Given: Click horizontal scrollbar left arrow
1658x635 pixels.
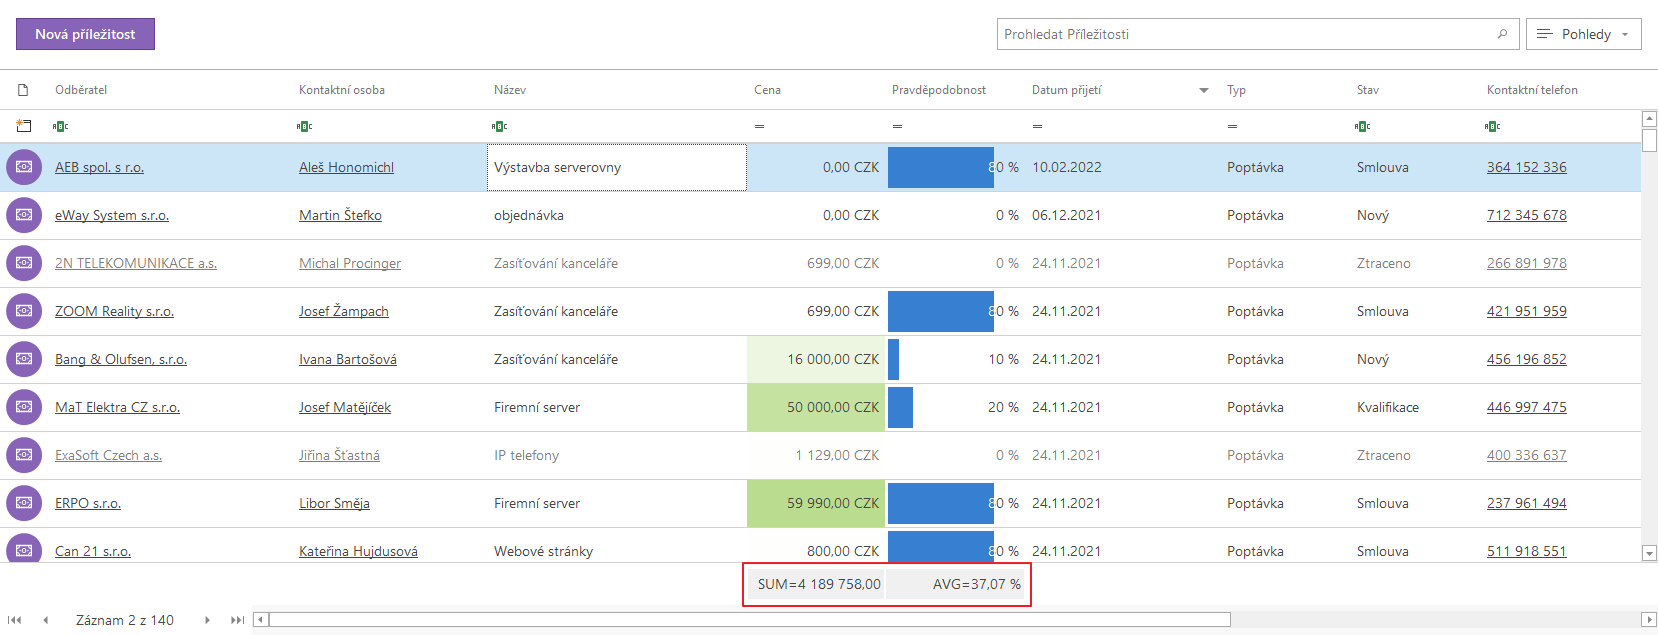Looking at the screenshot, I should tap(261, 620).
